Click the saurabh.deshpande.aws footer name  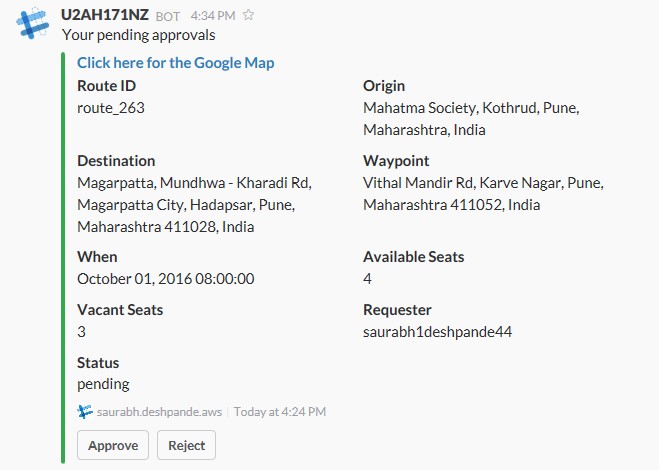point(159,412)
